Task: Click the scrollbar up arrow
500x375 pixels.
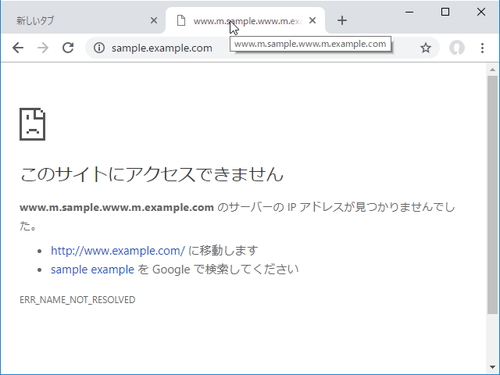Action: [x=493, y=70]
